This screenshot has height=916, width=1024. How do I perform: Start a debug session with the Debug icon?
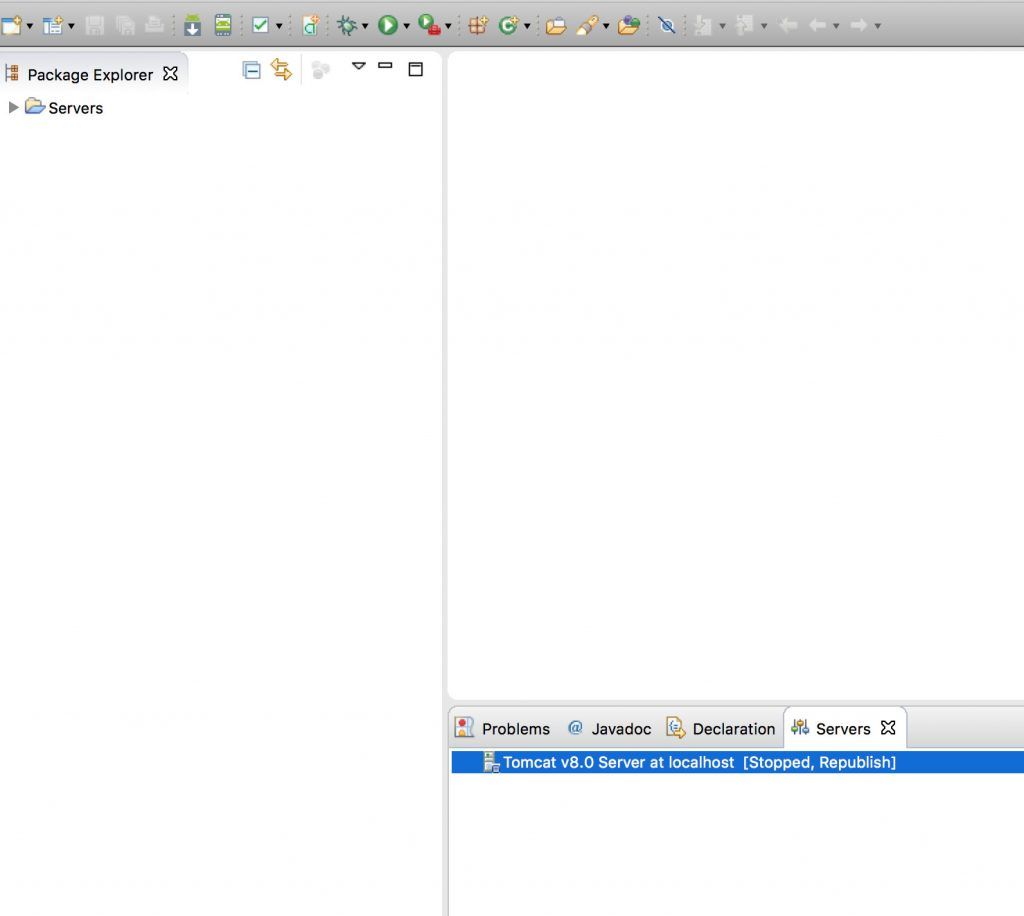pos(348,25)
